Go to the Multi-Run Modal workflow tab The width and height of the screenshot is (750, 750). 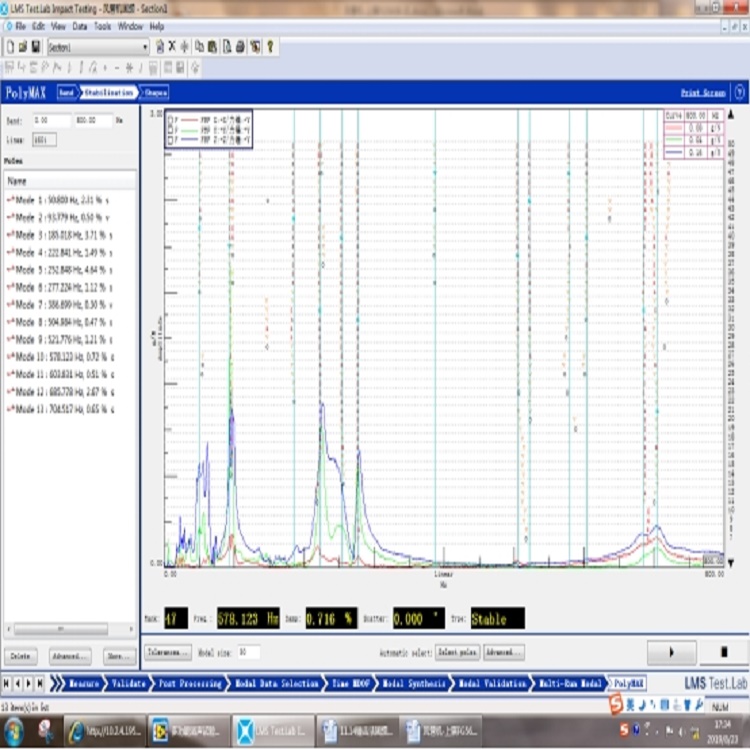pos(570,684)
